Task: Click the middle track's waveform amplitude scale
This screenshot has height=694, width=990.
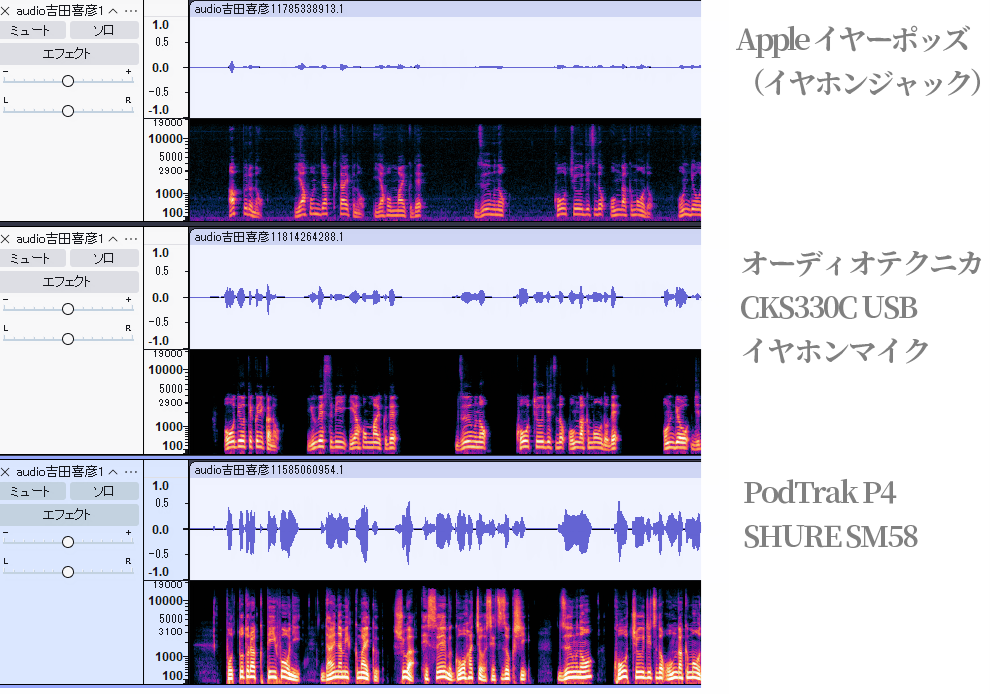Action: click(x=166, y=297)
